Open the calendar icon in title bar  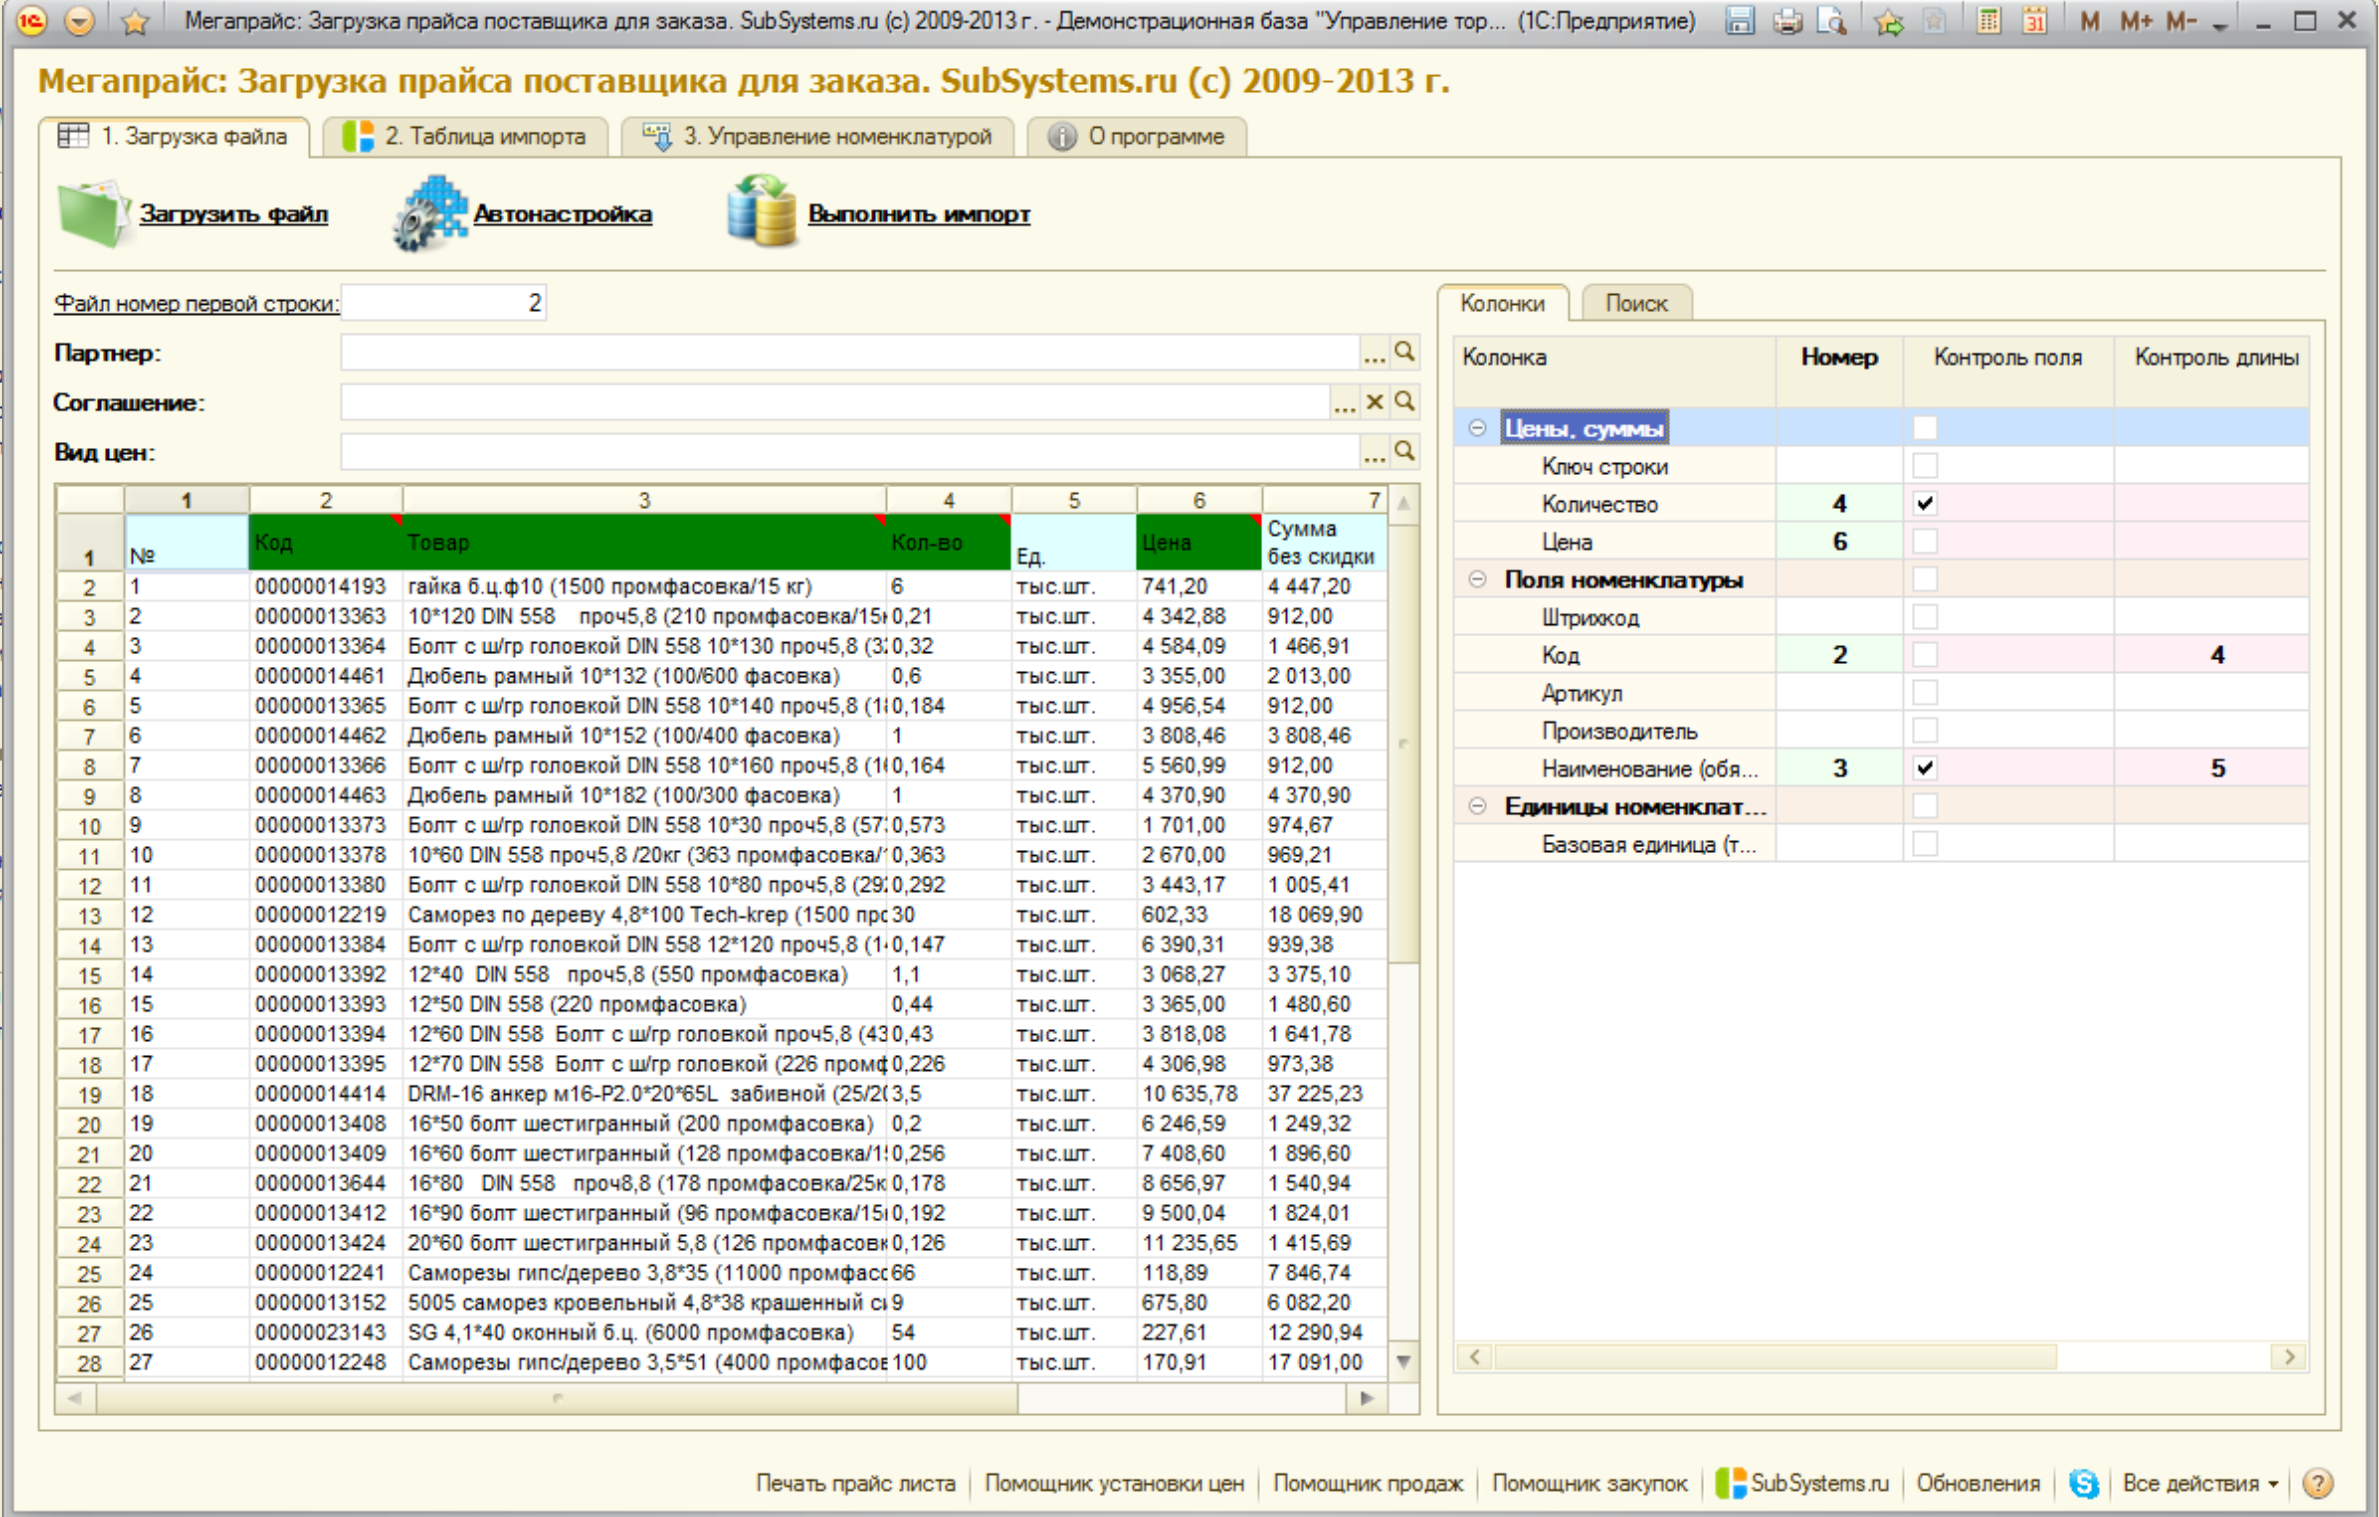click(2035, 21)
